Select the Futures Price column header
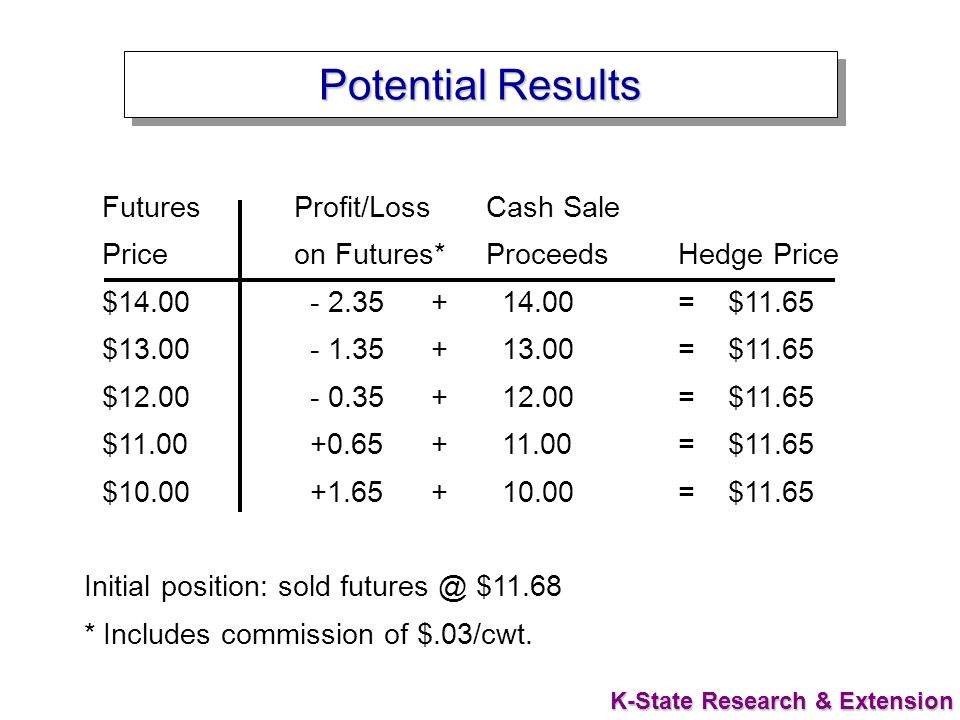The width and height of the screenshot is (960, 720). (151, 231)
